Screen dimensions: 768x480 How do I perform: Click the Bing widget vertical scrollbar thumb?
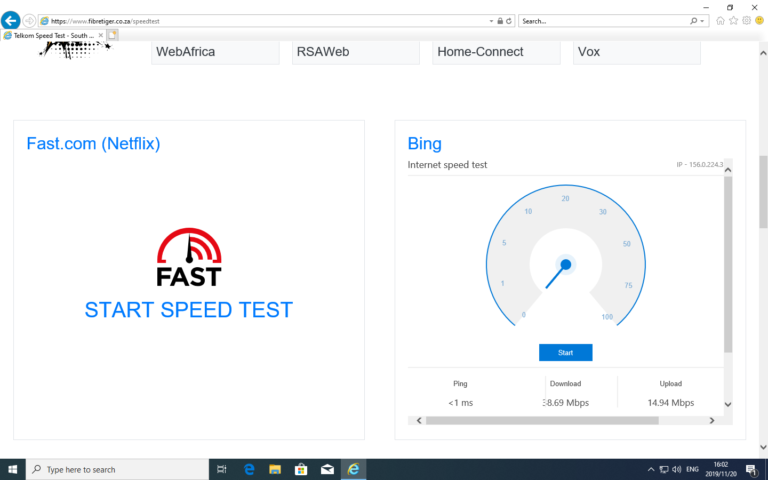click(728, 264)
